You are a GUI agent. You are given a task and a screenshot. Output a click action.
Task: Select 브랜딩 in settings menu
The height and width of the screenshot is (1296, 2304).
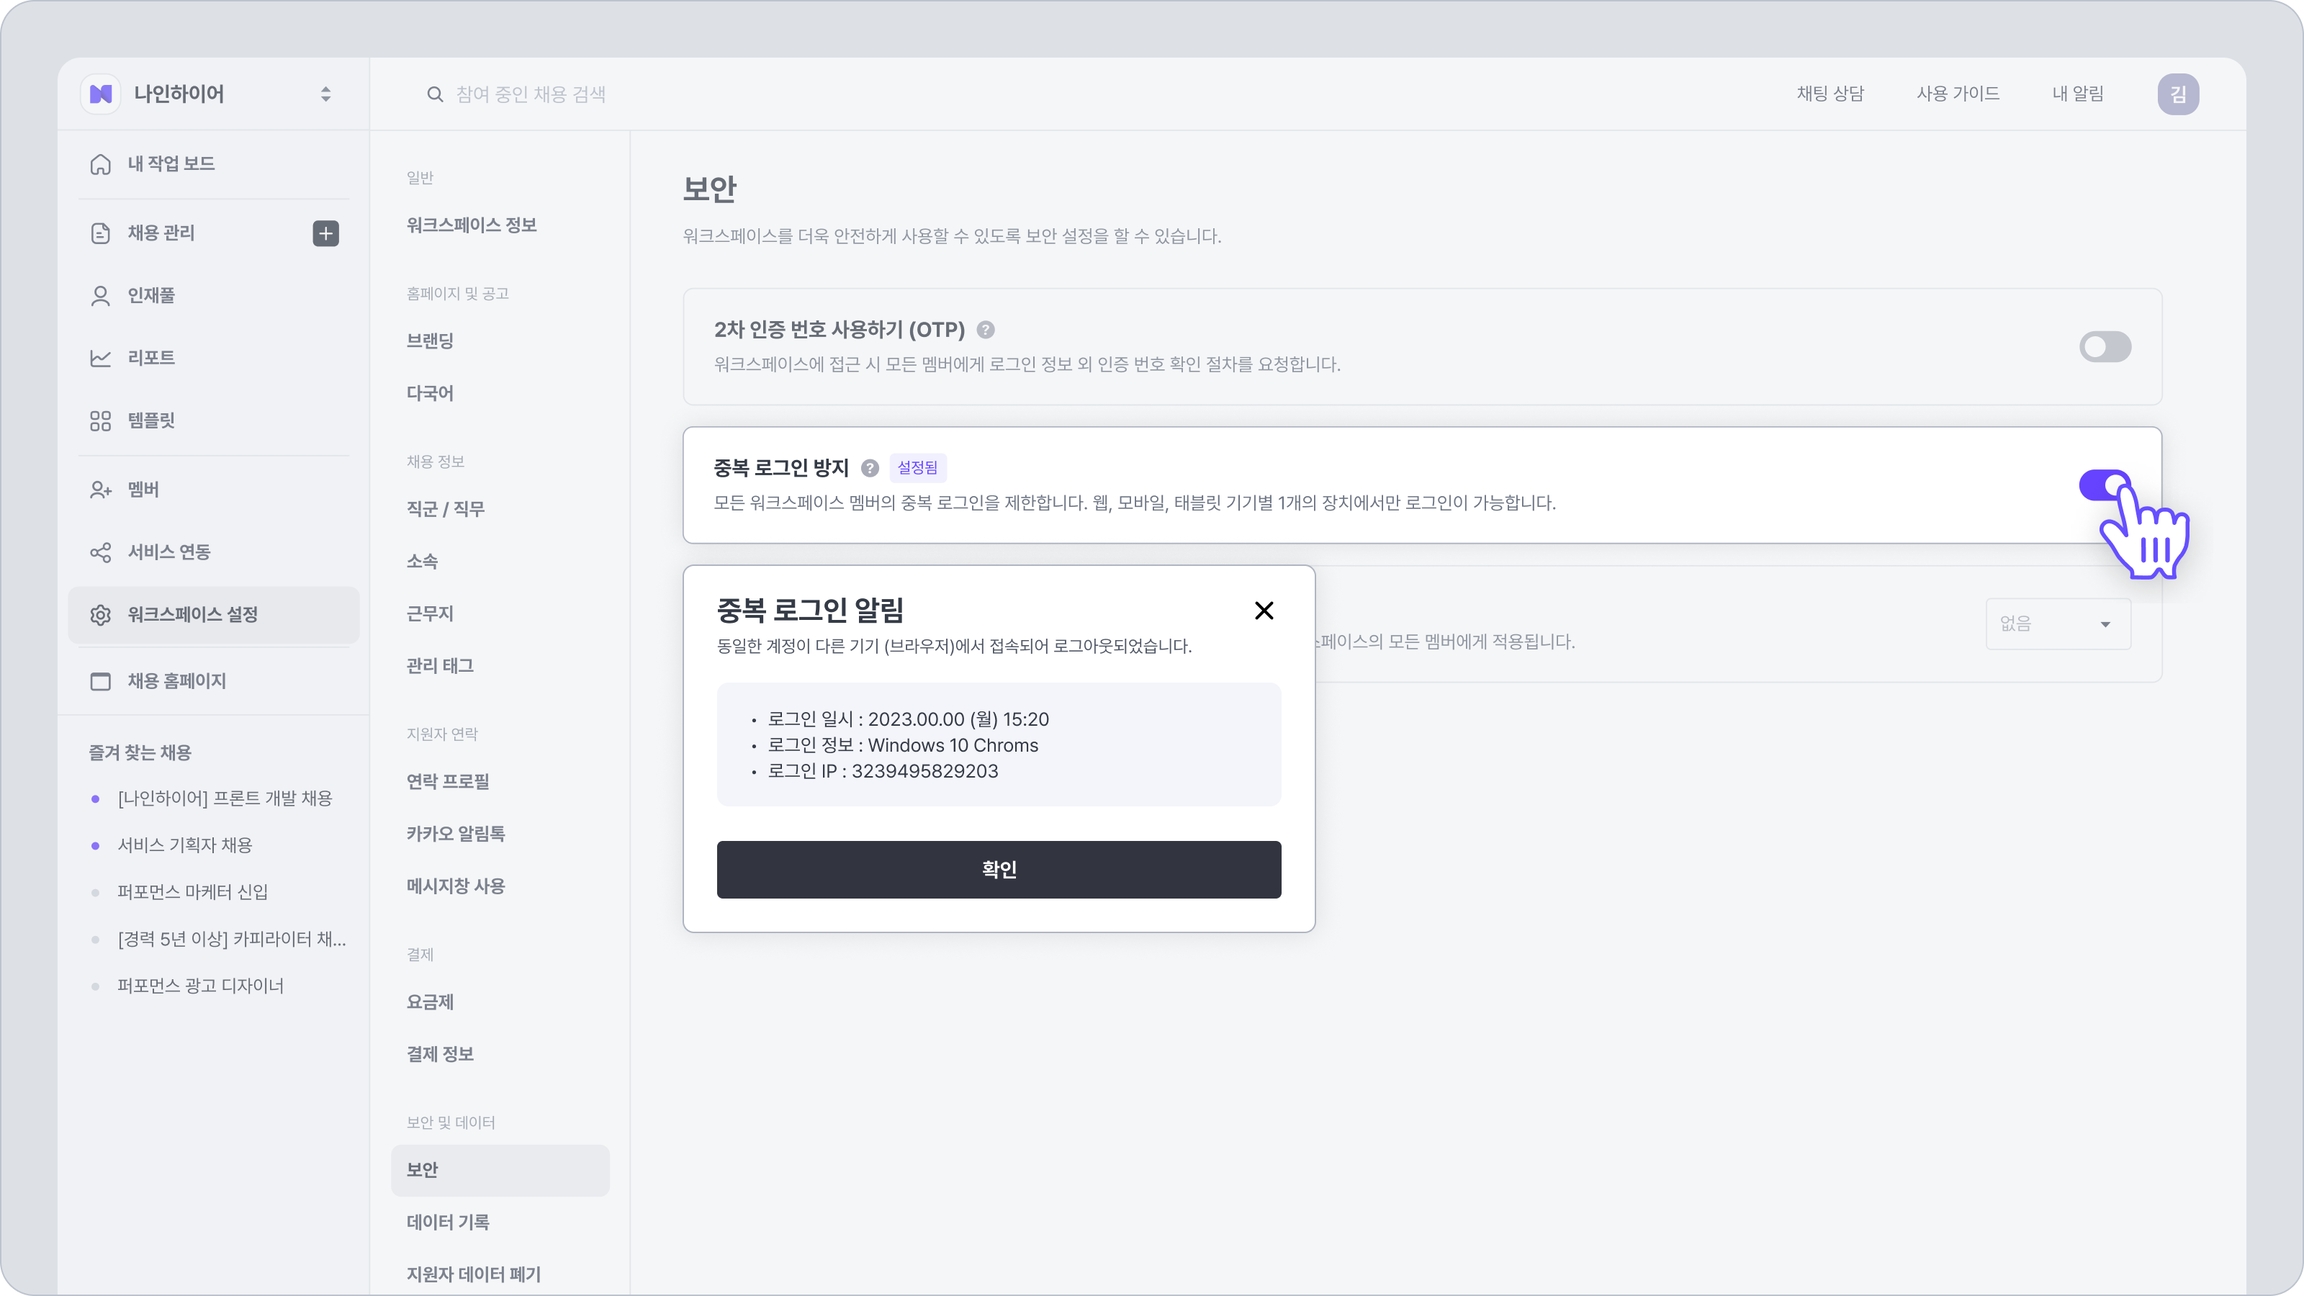point(430,341)
